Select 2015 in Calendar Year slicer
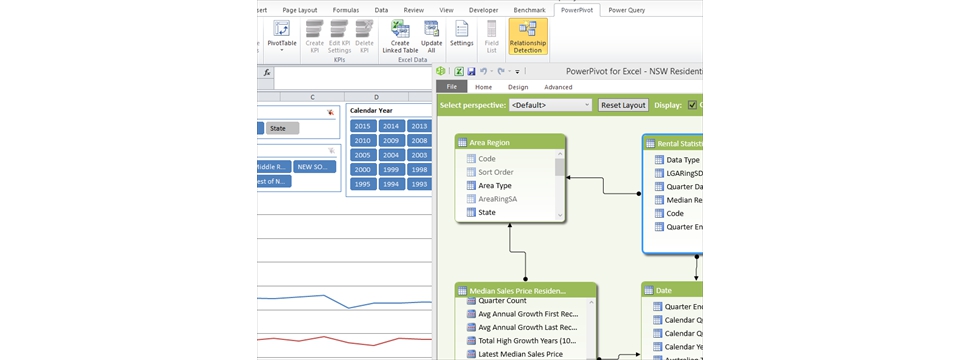The height and width of the screenshot is (360, 960). [x=362, y=126]
